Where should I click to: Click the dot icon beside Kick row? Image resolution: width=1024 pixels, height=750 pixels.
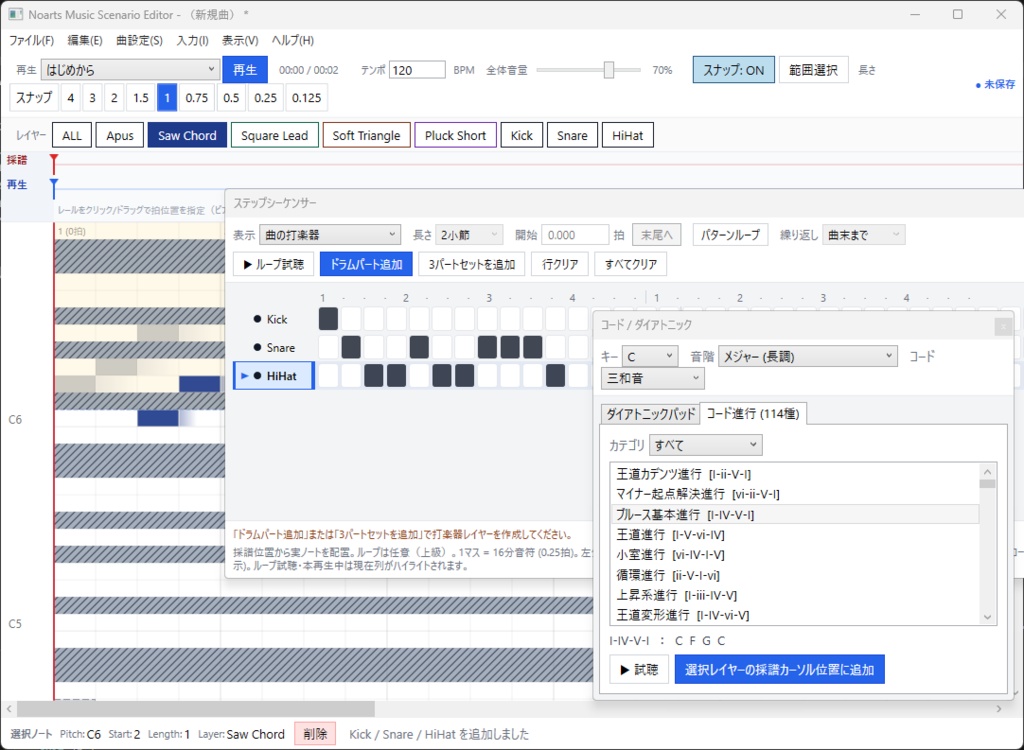[x=257, y=319]
